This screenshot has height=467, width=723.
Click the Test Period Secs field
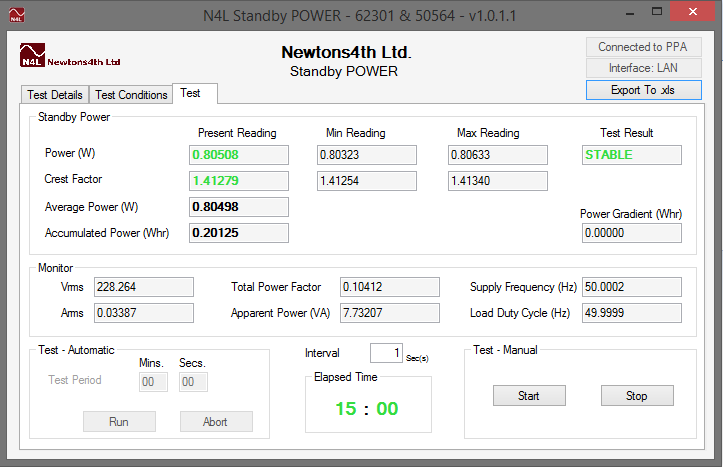(193, 382)
